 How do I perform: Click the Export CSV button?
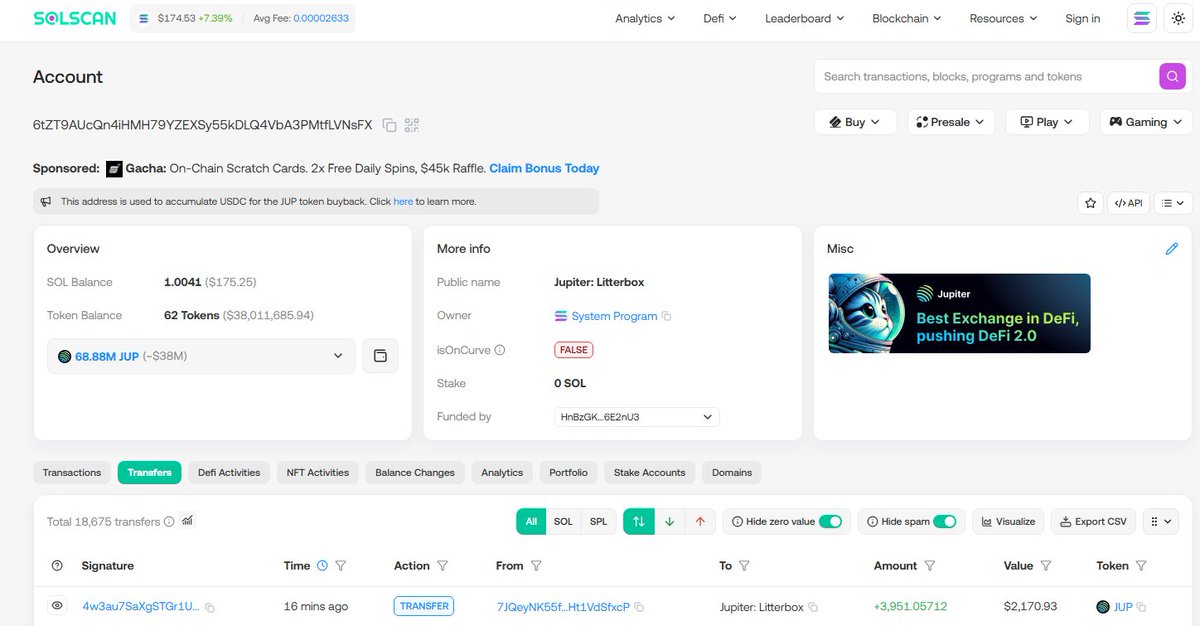tap(1092, 521)
